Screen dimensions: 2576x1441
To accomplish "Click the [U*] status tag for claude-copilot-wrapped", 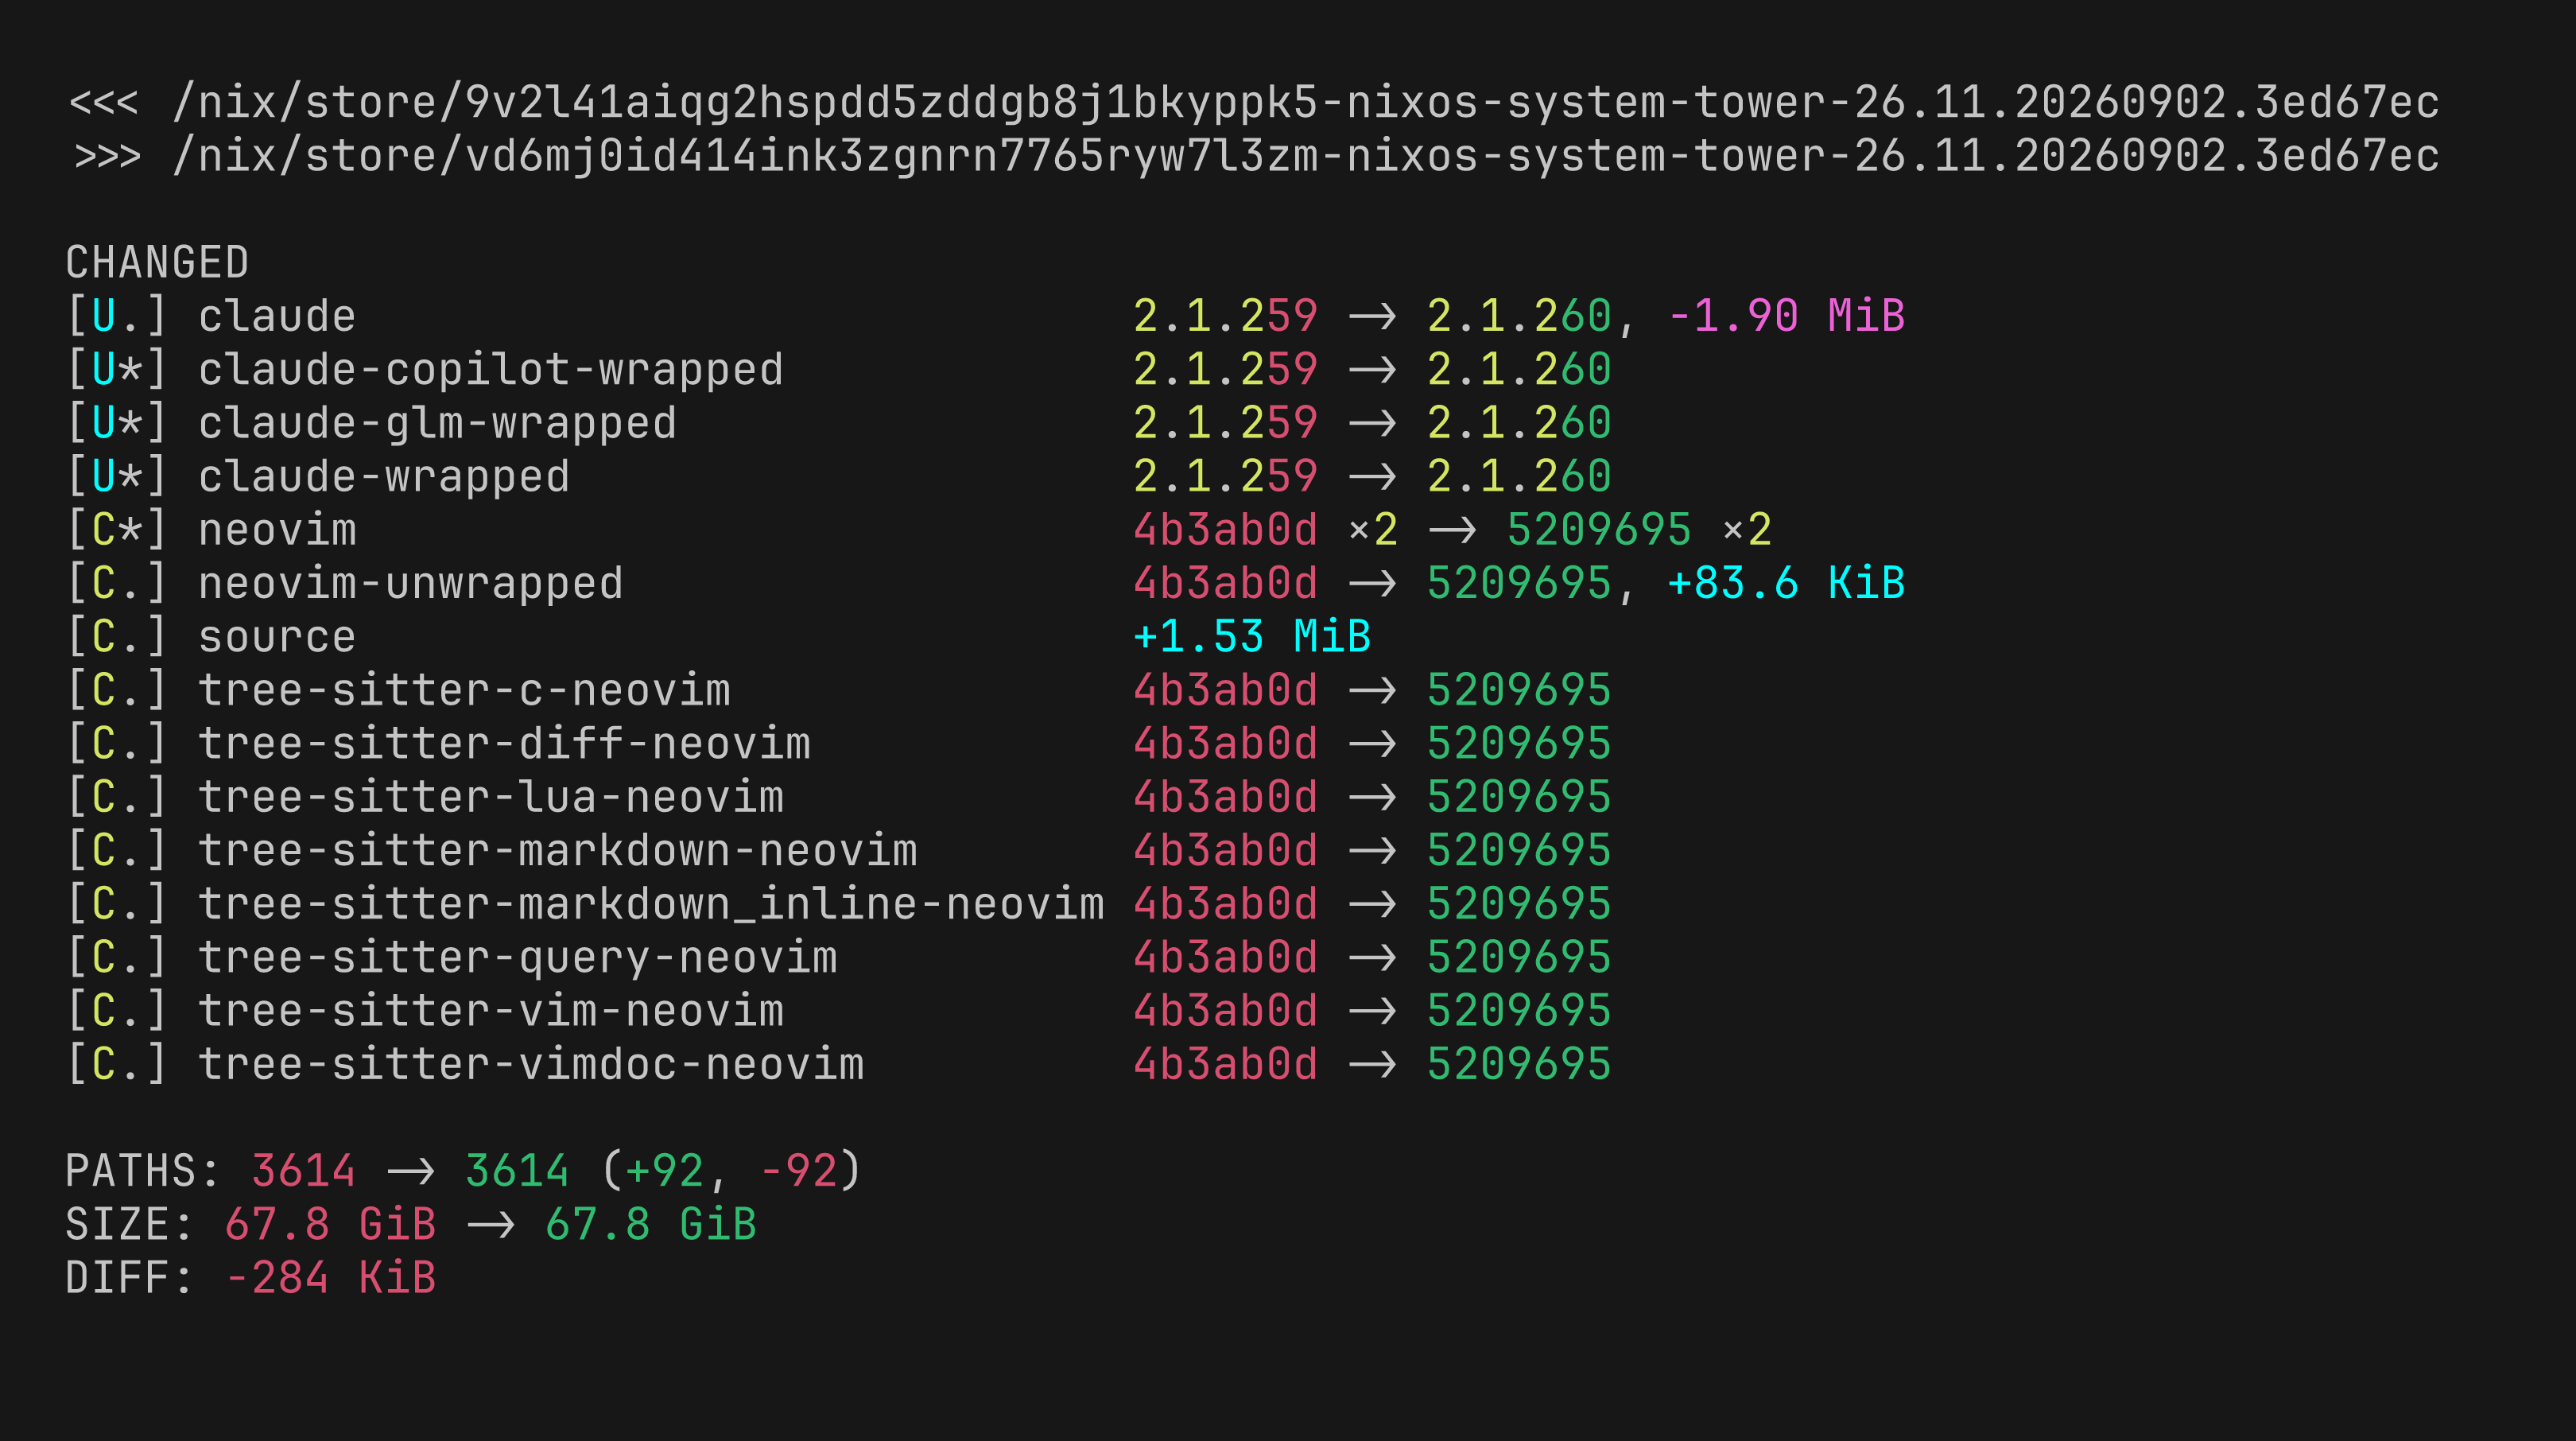I will coord(116,370).
